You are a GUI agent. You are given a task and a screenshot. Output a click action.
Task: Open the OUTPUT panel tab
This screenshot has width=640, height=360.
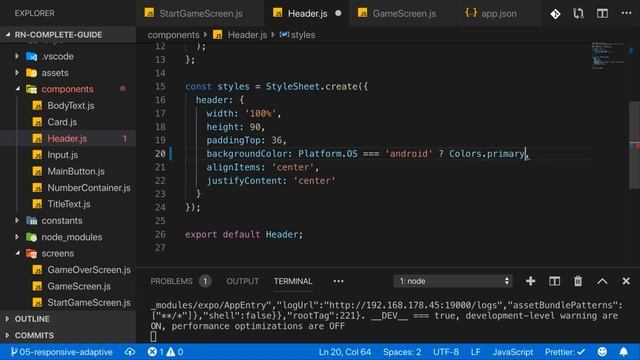click(242, 281)
